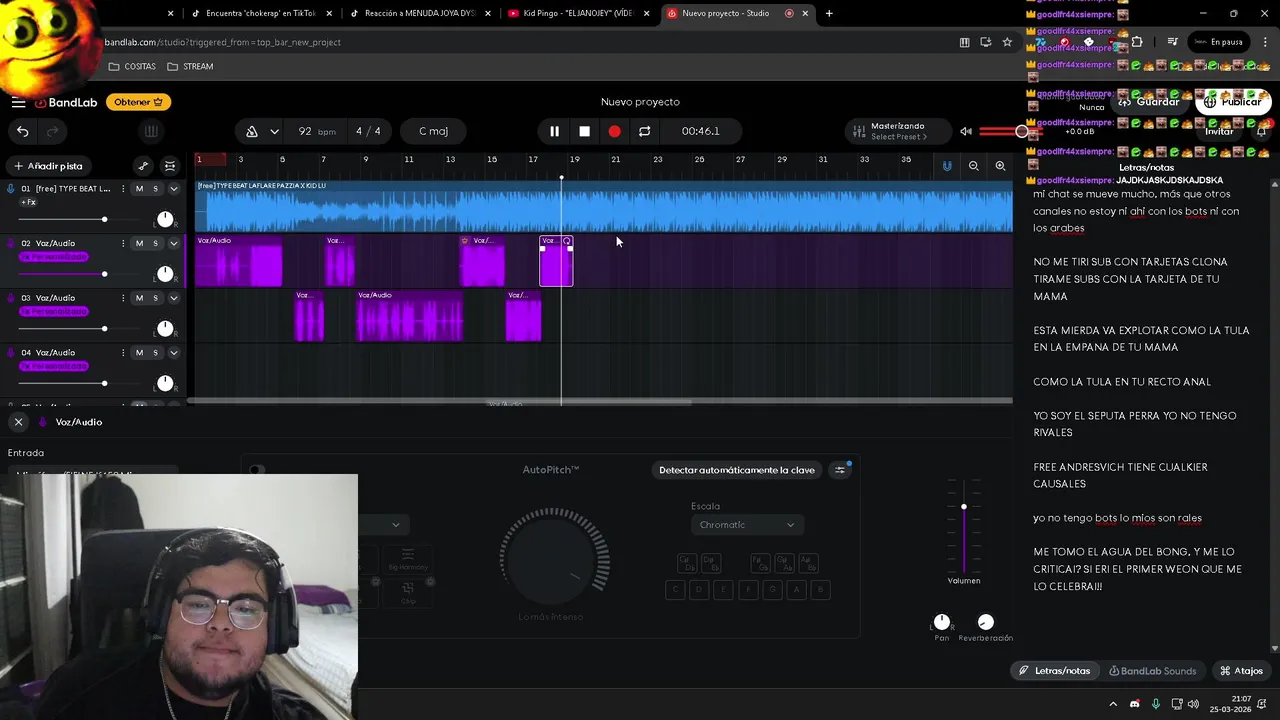This screenshot has height=720, width=1280.
Task: Toggle loop cycle mode
Action: click(644, 131)
